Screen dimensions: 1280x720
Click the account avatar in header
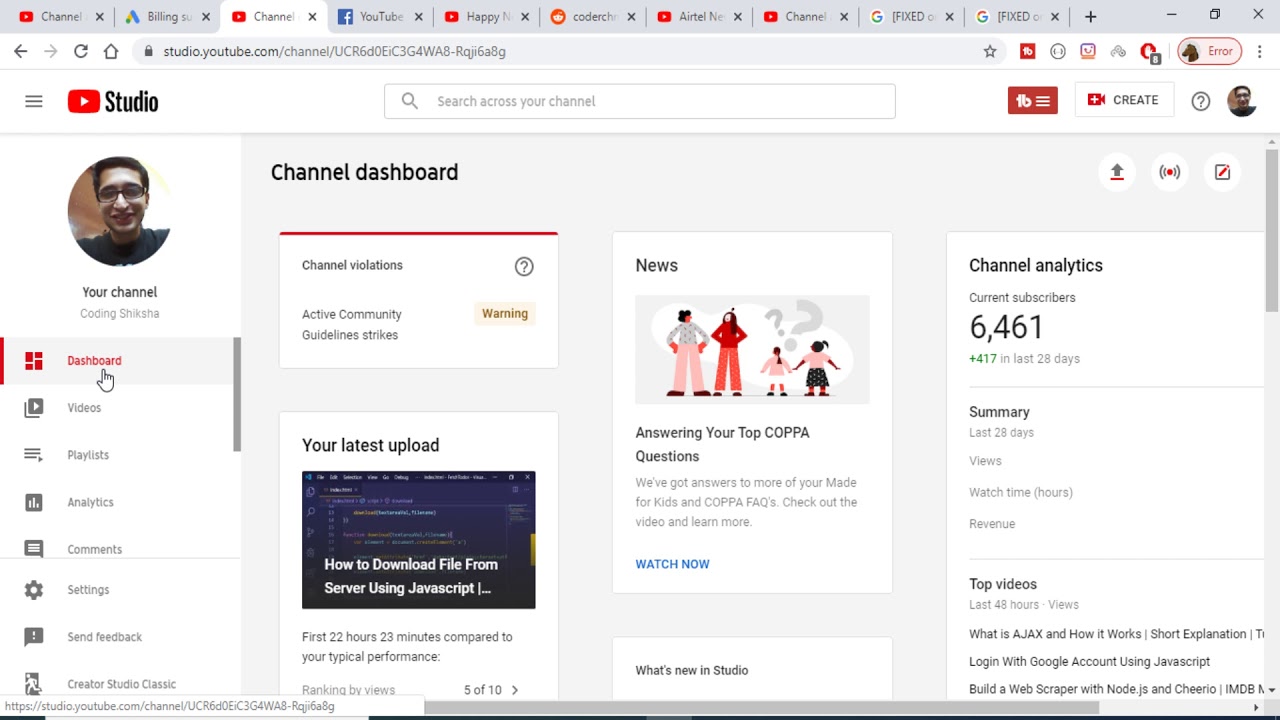(x=1241, y=101)
